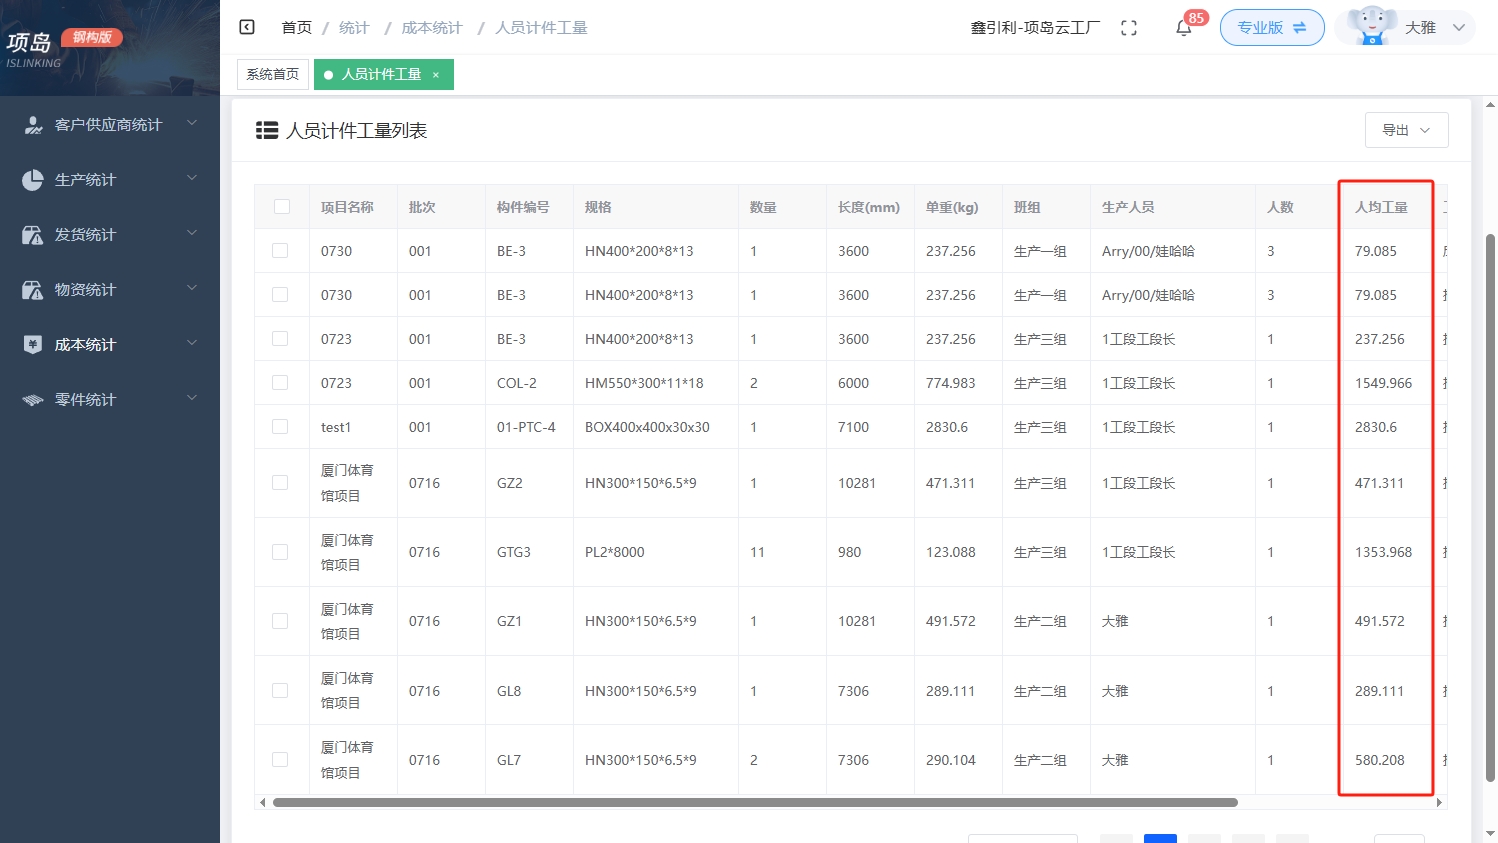The image size is (1498, 843).
Task: Open the notification bell with 85 alerts
Action: click(x=1183, y=28)
